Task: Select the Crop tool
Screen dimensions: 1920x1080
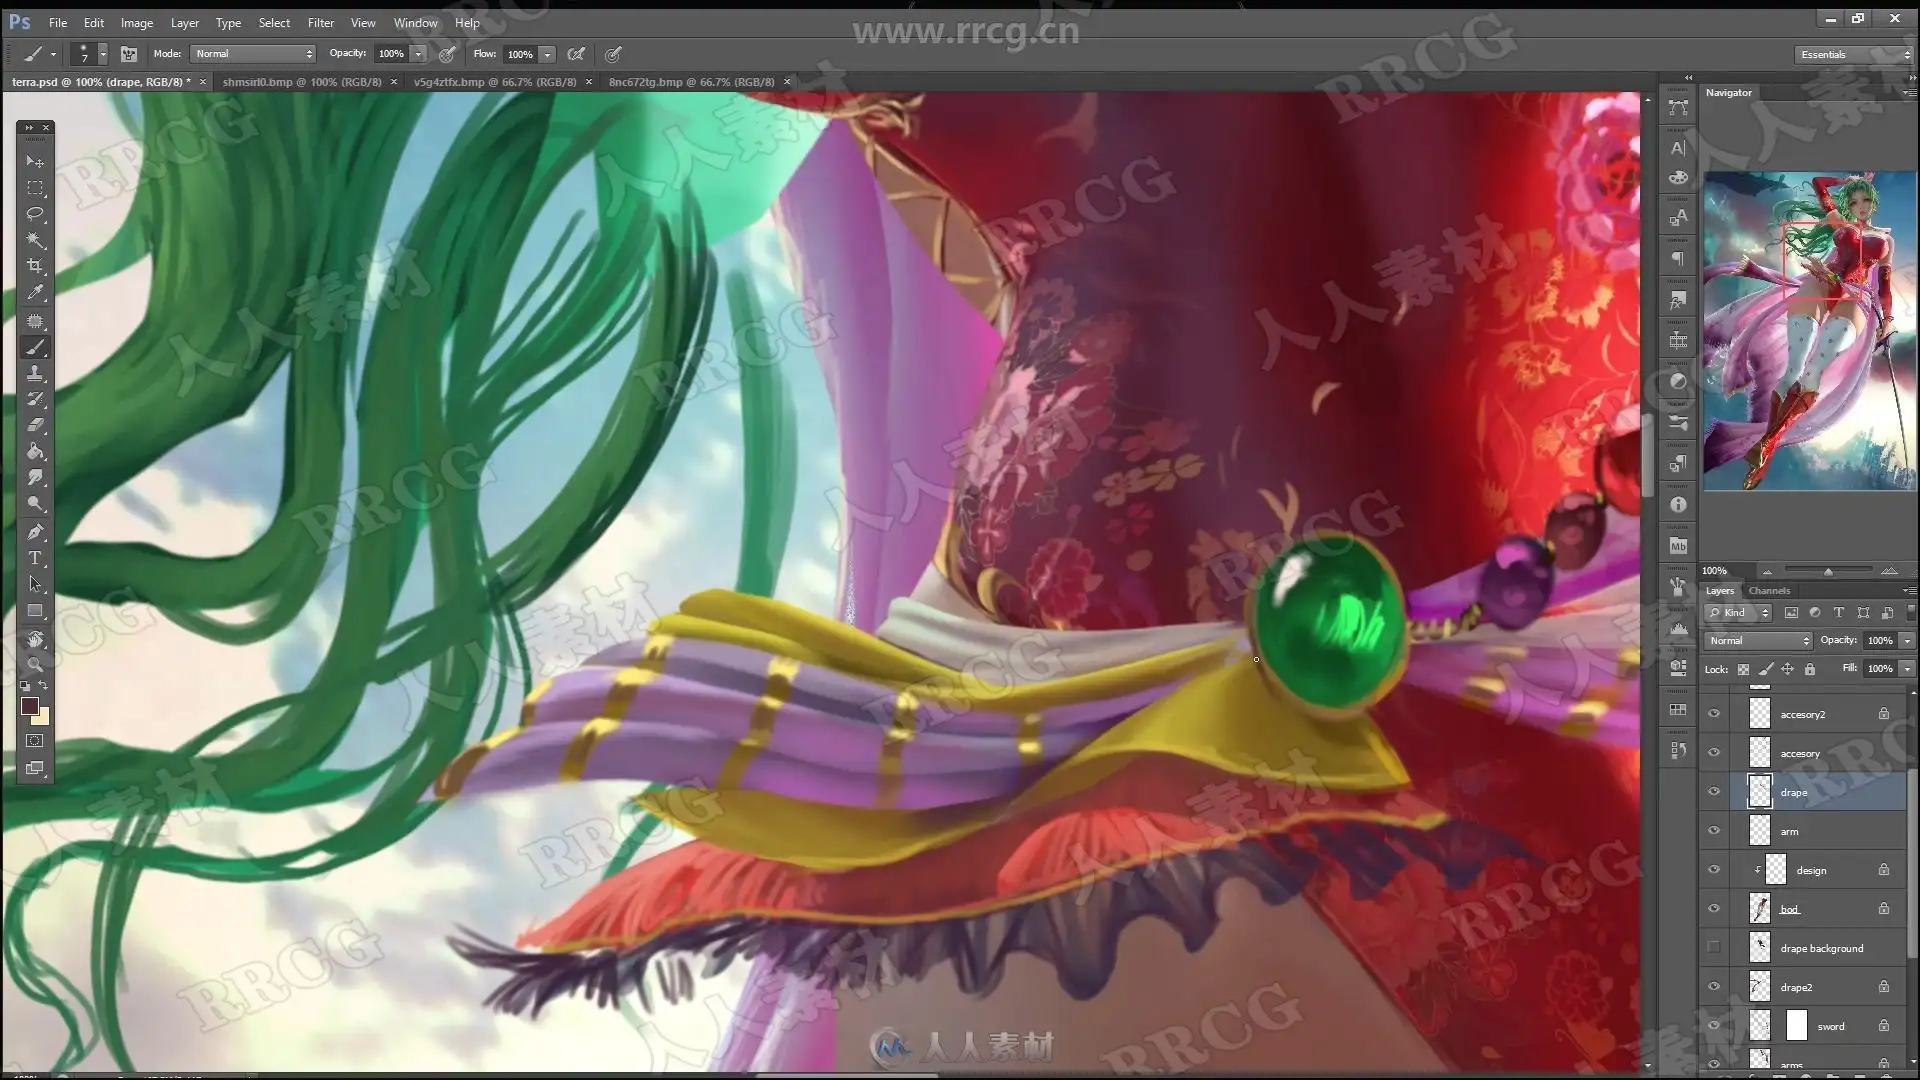Action: [35, 266]
